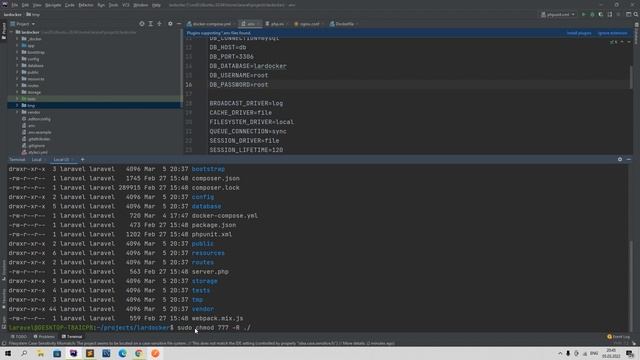Select .gitignore file in Project tree

tap(36, 145)
